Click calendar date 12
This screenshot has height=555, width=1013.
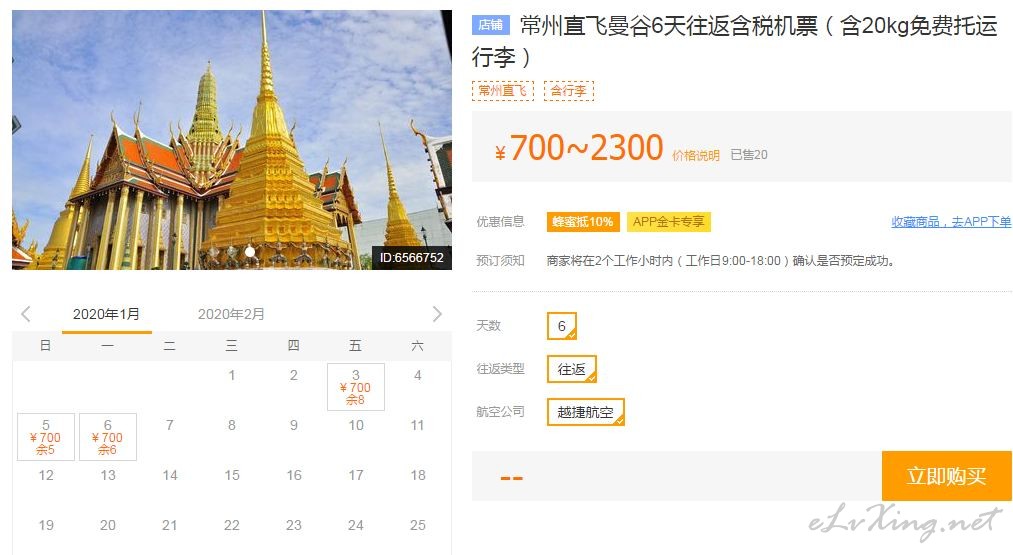click(46, 475)
